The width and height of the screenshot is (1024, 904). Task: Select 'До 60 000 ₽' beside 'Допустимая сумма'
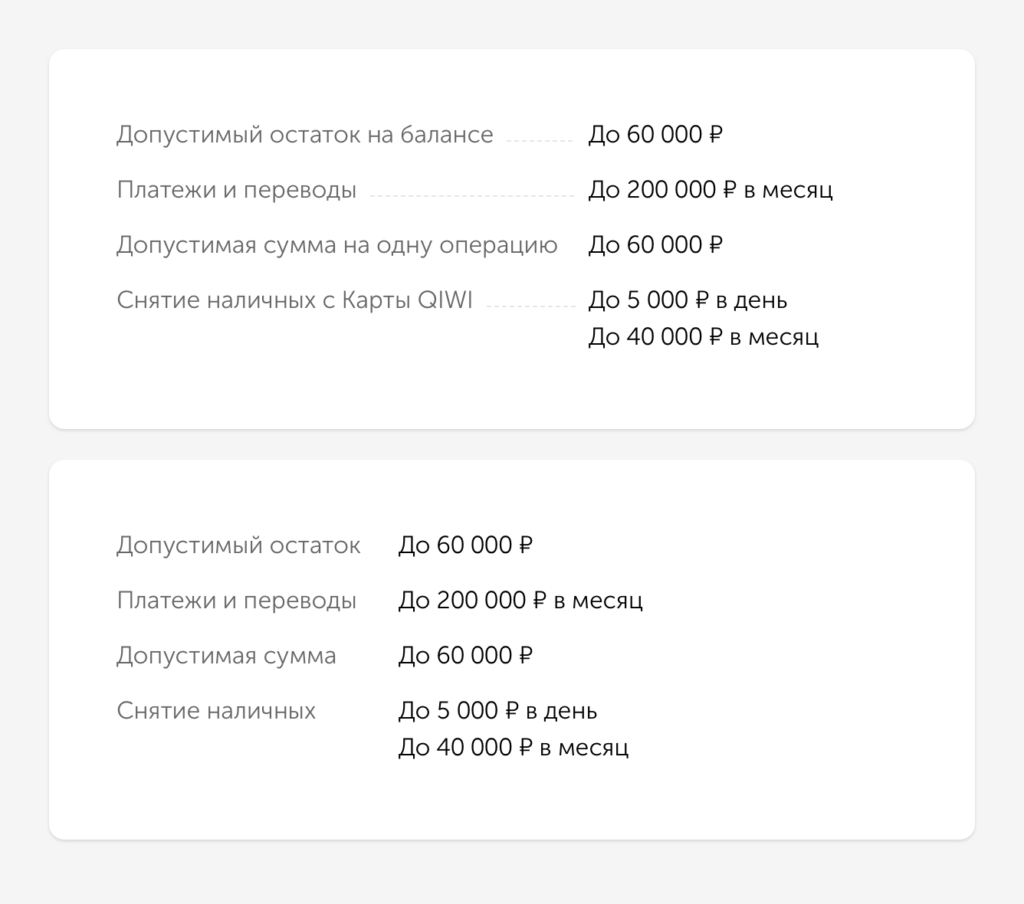click(466, 656)
